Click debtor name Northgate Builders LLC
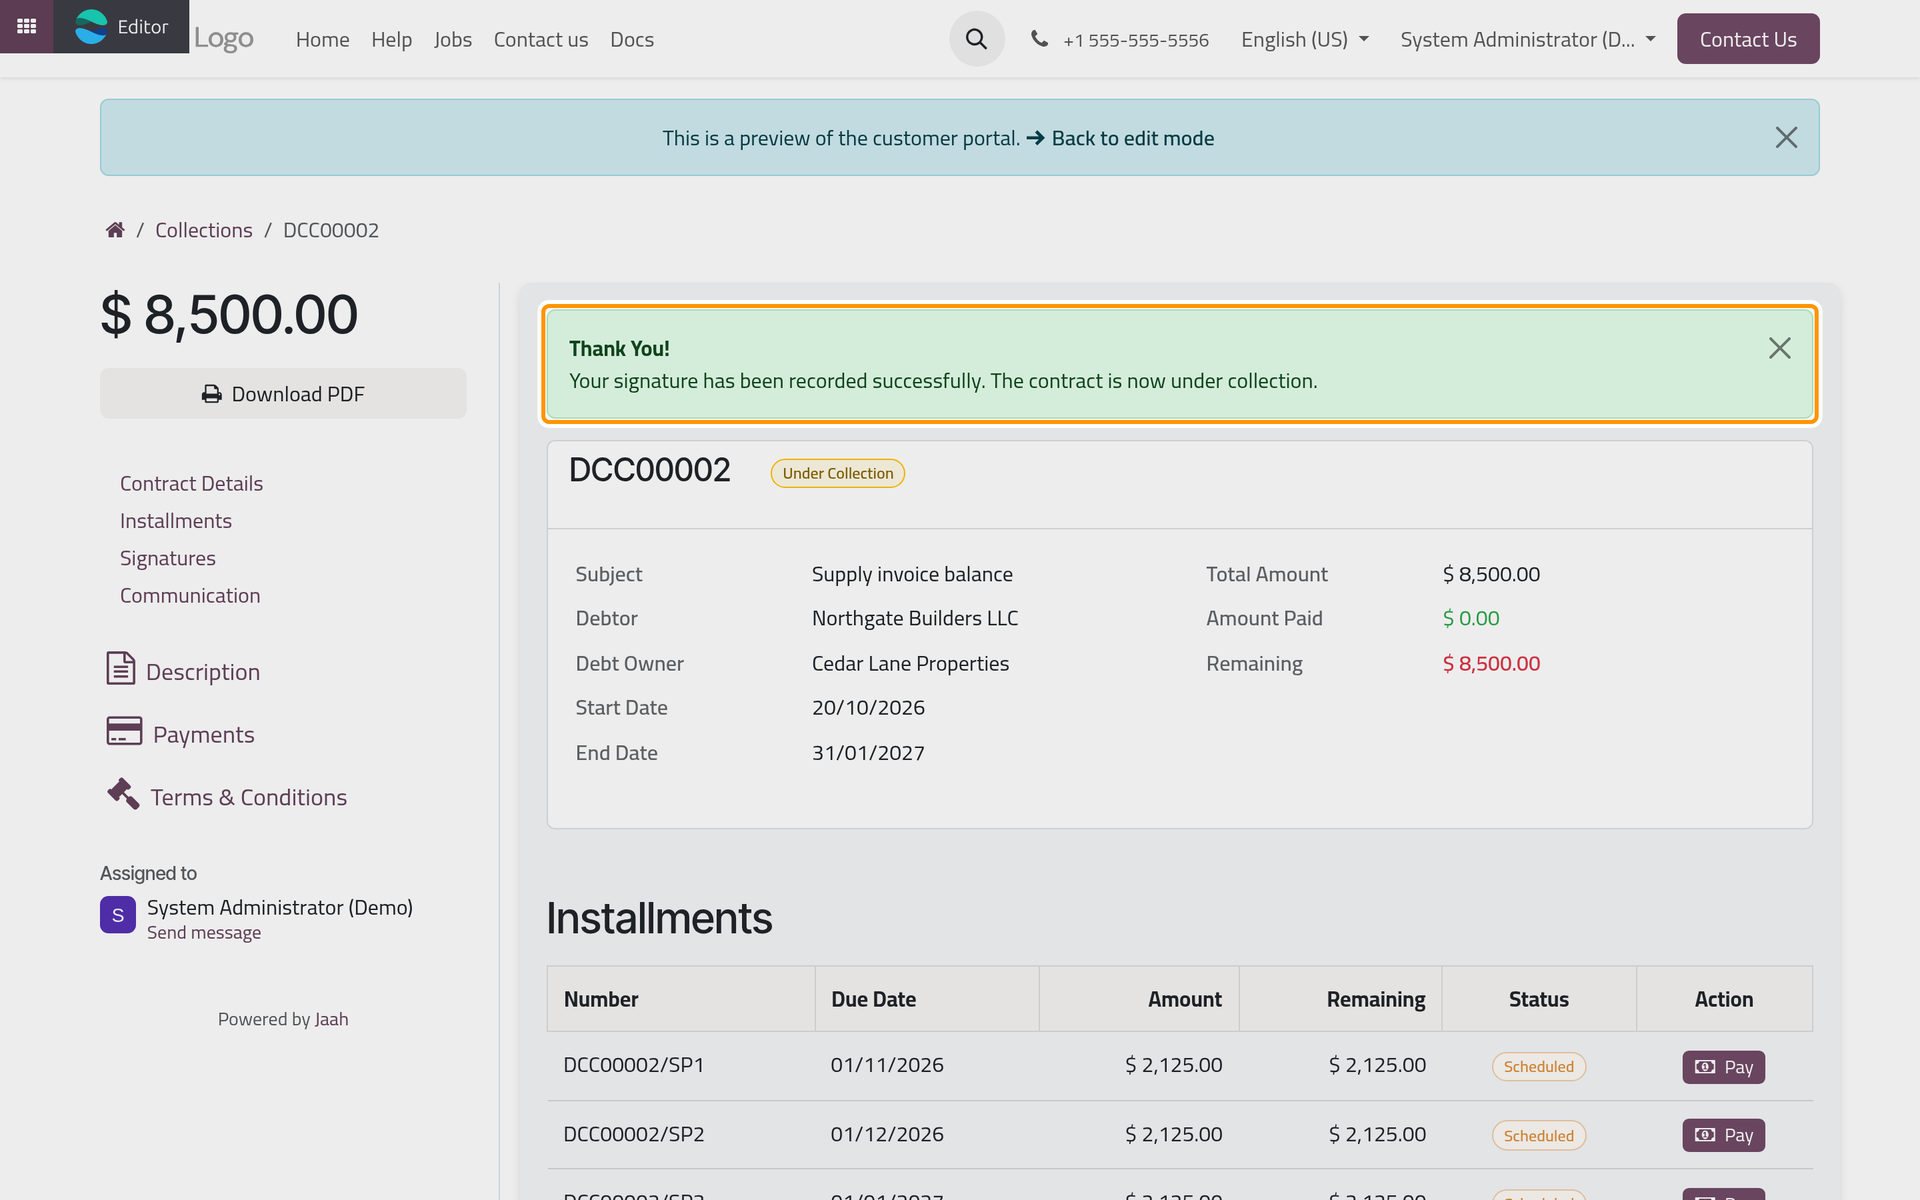Screen dimensions: 1920x1200 tap(915, 618)
